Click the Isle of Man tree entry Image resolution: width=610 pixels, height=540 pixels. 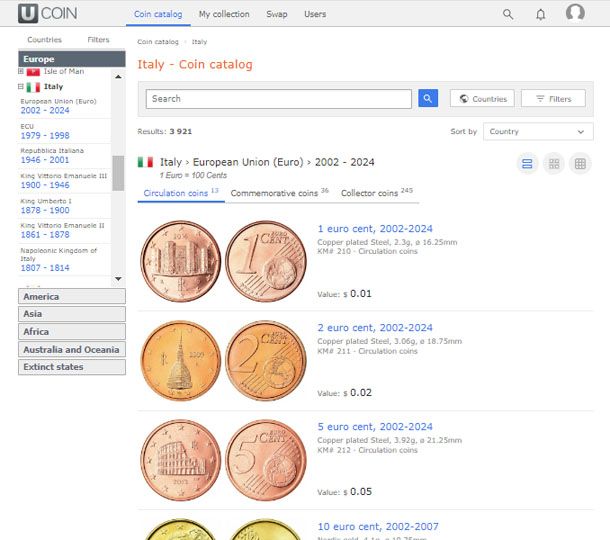pos(64,71)
